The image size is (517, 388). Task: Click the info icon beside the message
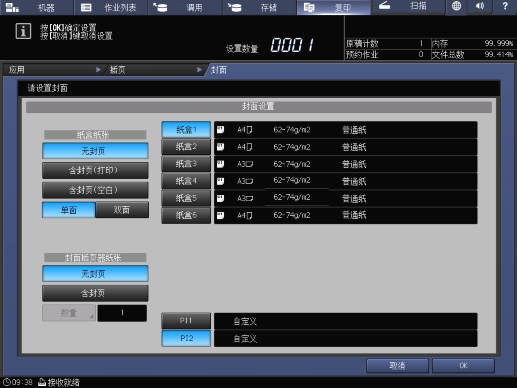(23, 31)
